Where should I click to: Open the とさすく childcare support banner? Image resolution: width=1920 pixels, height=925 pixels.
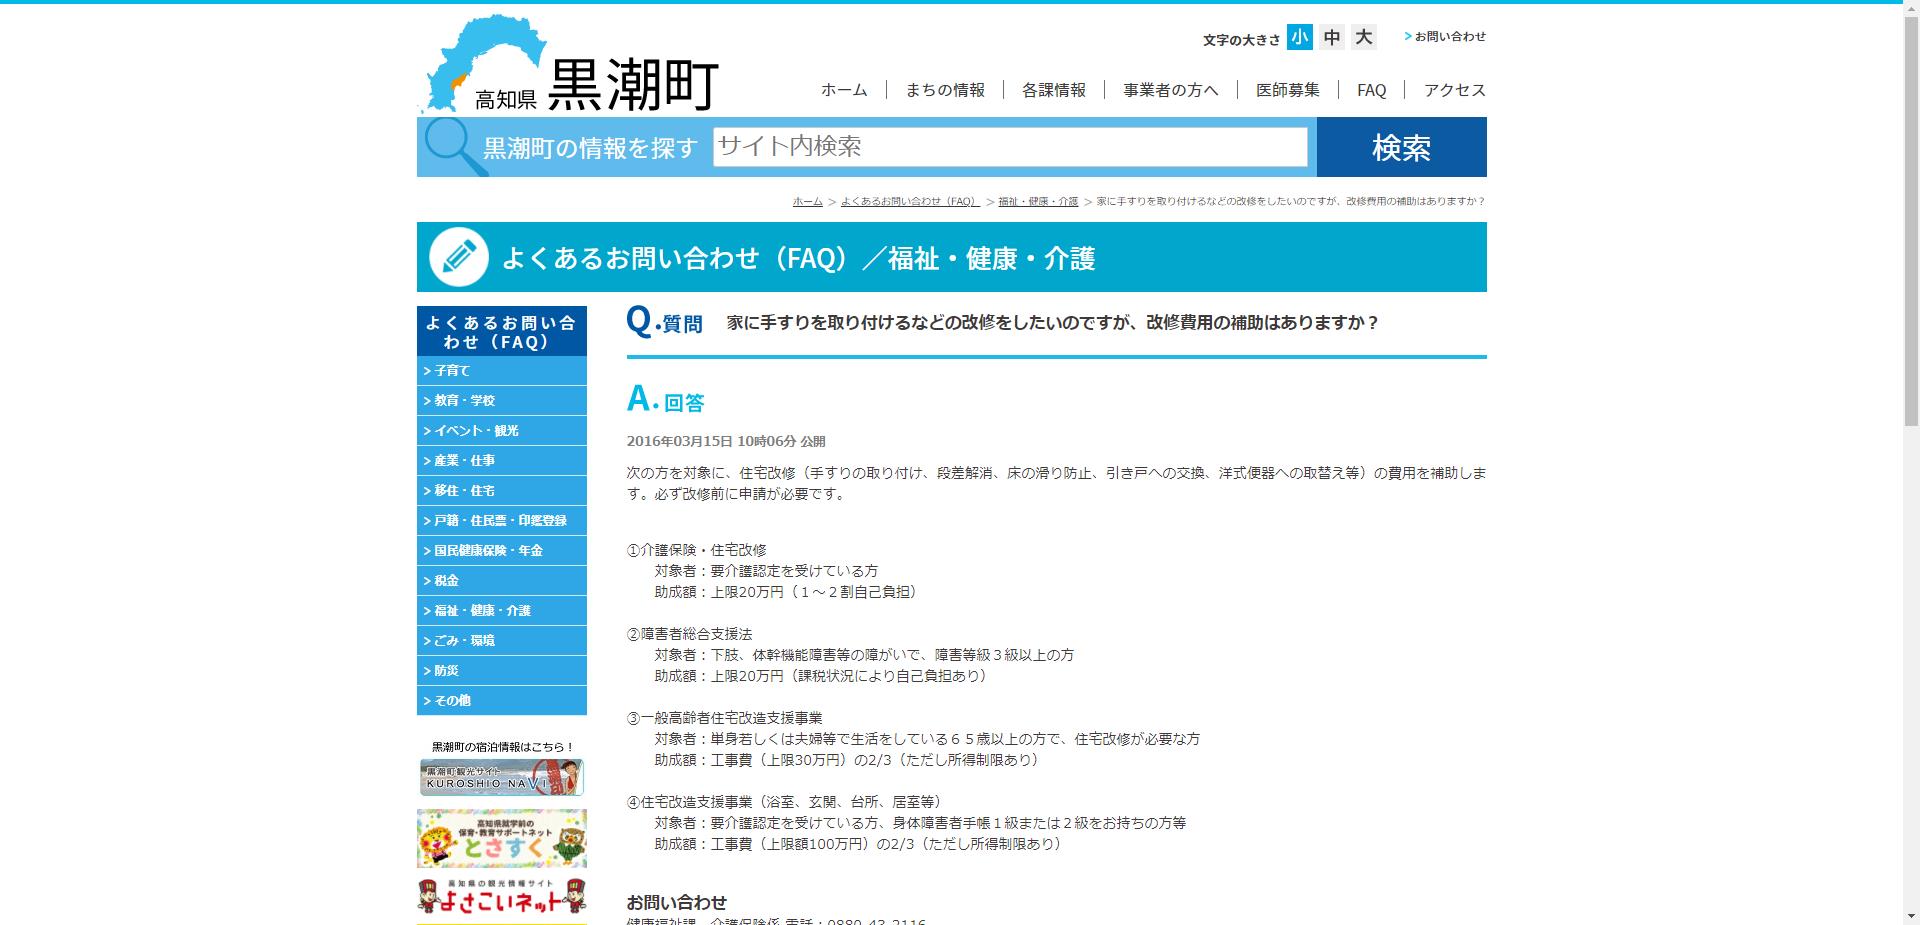[x=501, y=838]
